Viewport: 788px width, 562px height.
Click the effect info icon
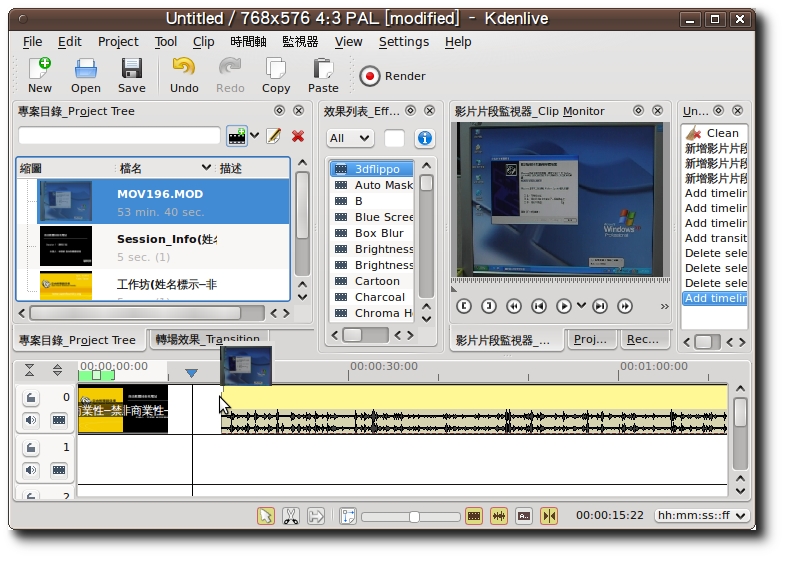click(425, 138)
